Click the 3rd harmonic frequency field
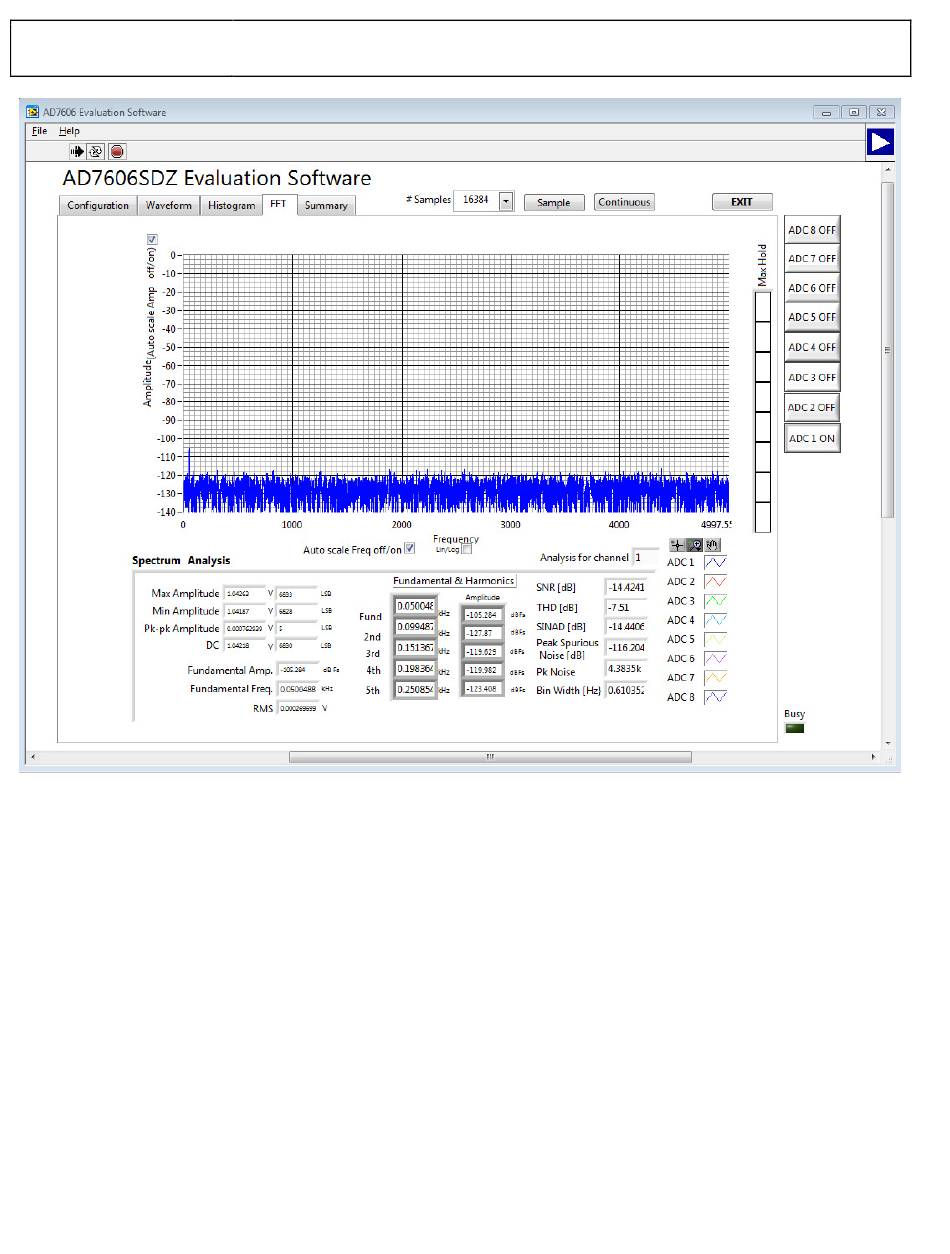950x1254 pixels. pos(415,648)
